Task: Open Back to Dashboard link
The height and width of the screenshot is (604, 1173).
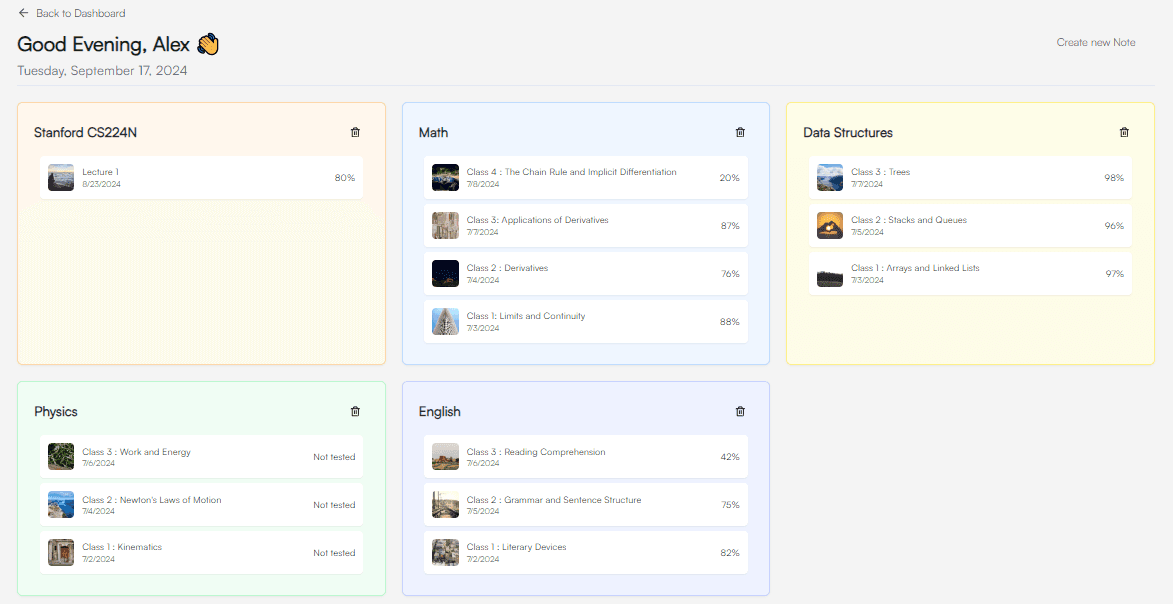Action: click(x=80, y=13)
